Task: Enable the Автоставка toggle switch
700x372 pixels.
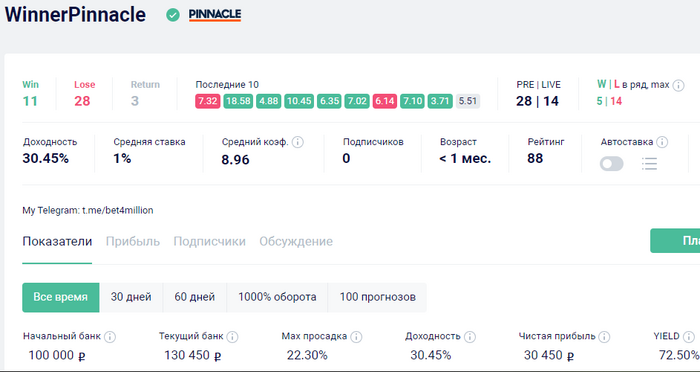Action: [x=612, y=164]
